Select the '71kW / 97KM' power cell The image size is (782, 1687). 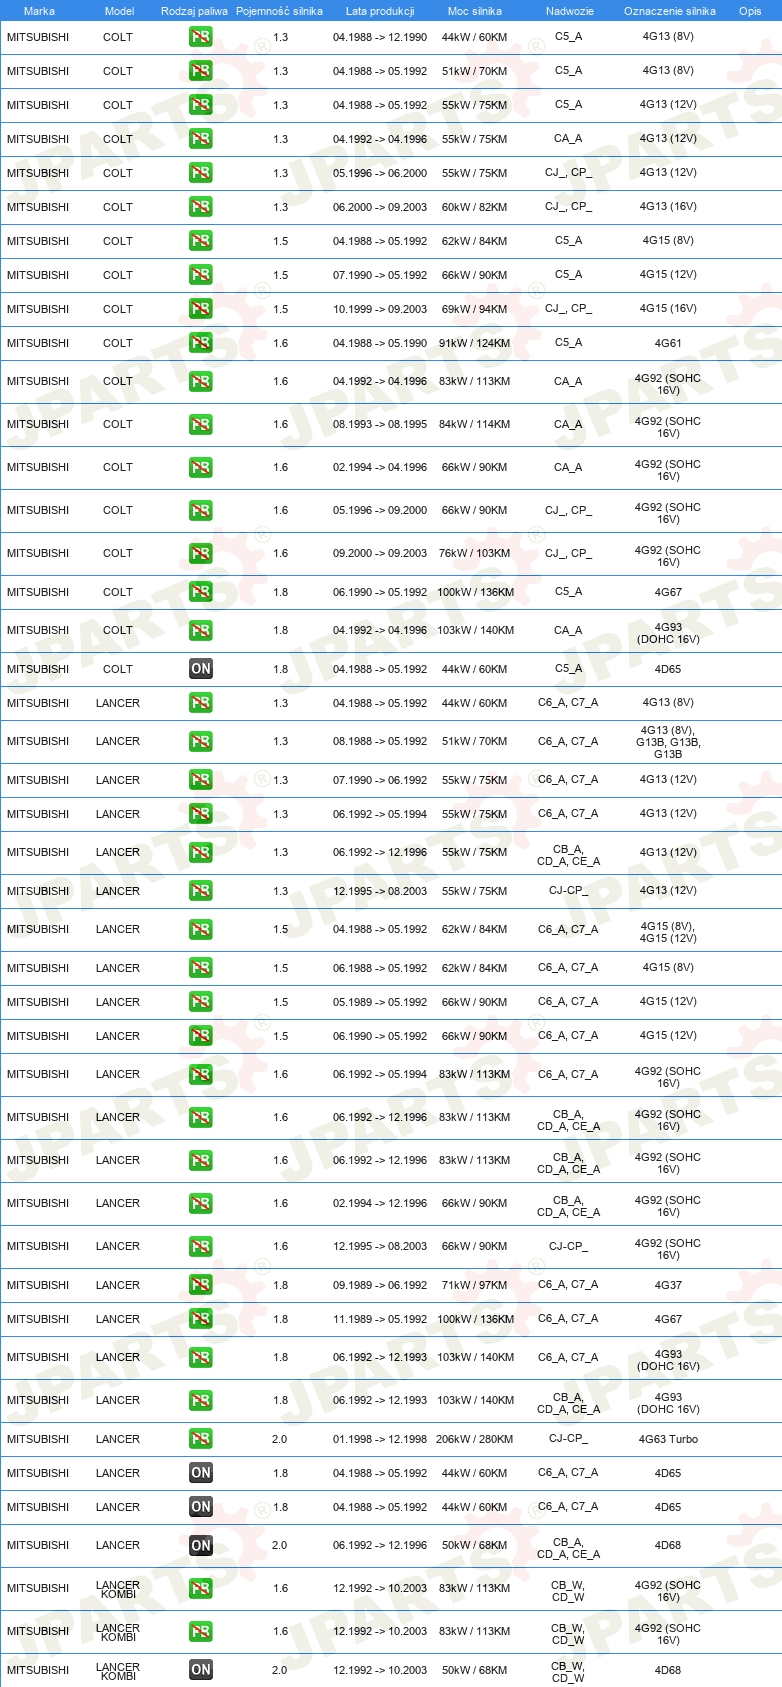tap(475, 1285)
